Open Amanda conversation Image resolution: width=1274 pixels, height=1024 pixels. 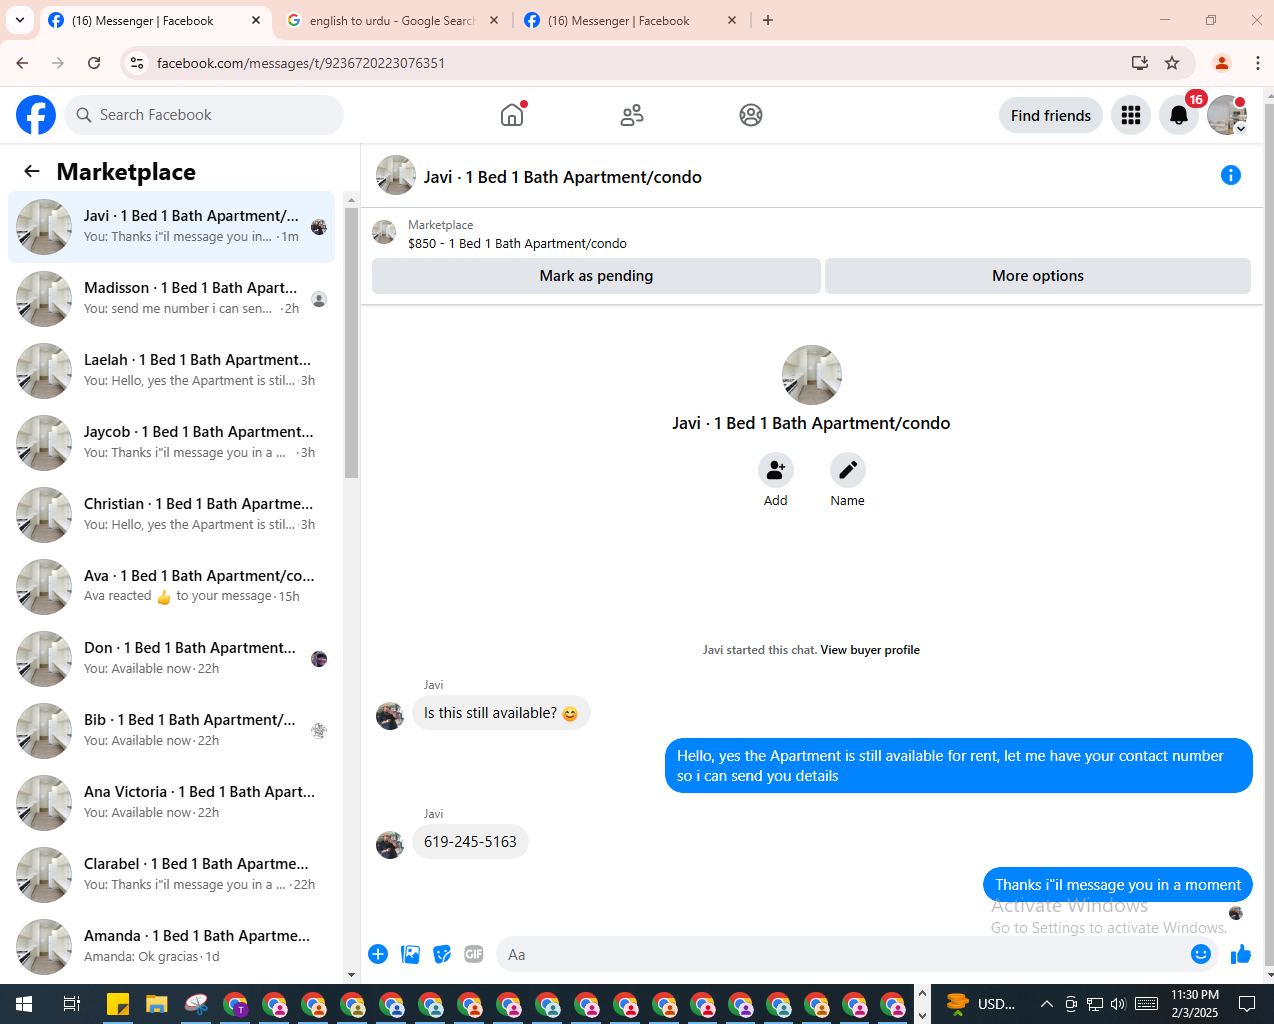(x=172, y=947)
